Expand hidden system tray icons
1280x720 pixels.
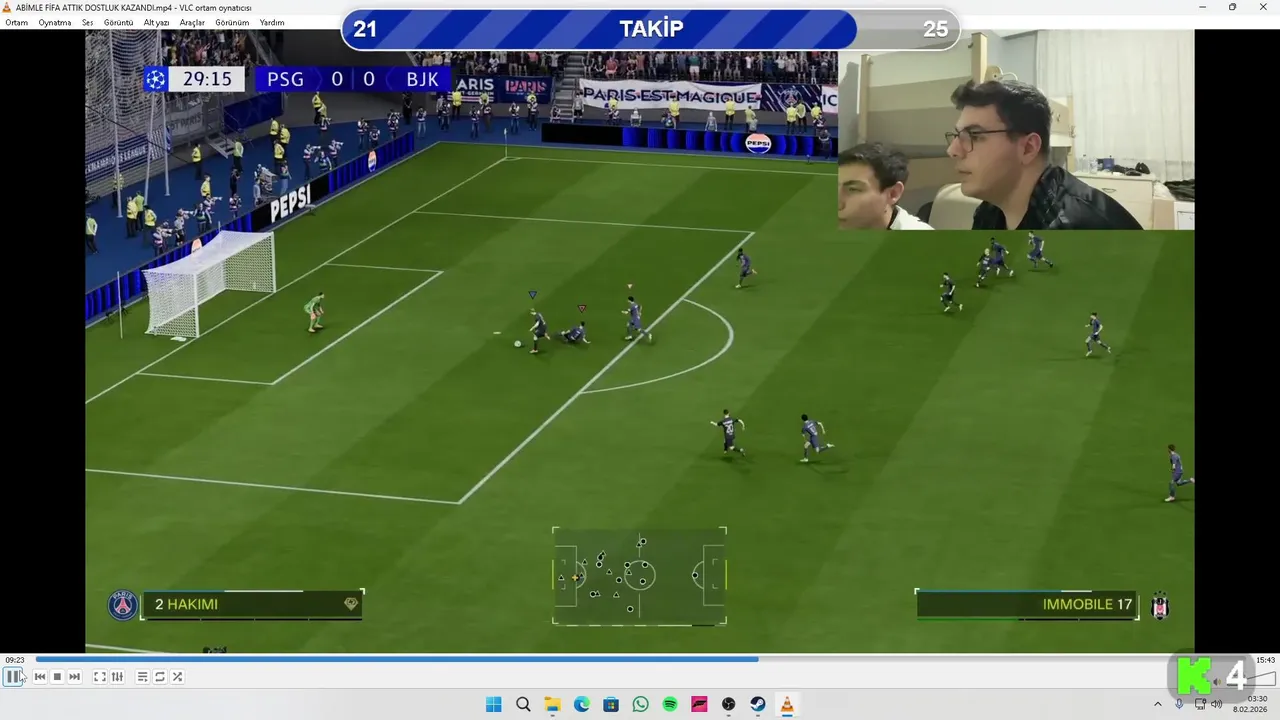(1158, 704)
